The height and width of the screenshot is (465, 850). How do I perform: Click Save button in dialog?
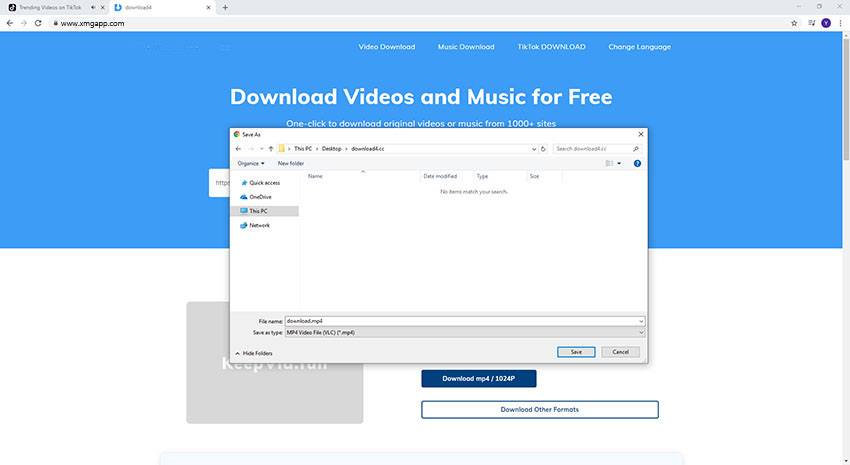pos(576,352)
